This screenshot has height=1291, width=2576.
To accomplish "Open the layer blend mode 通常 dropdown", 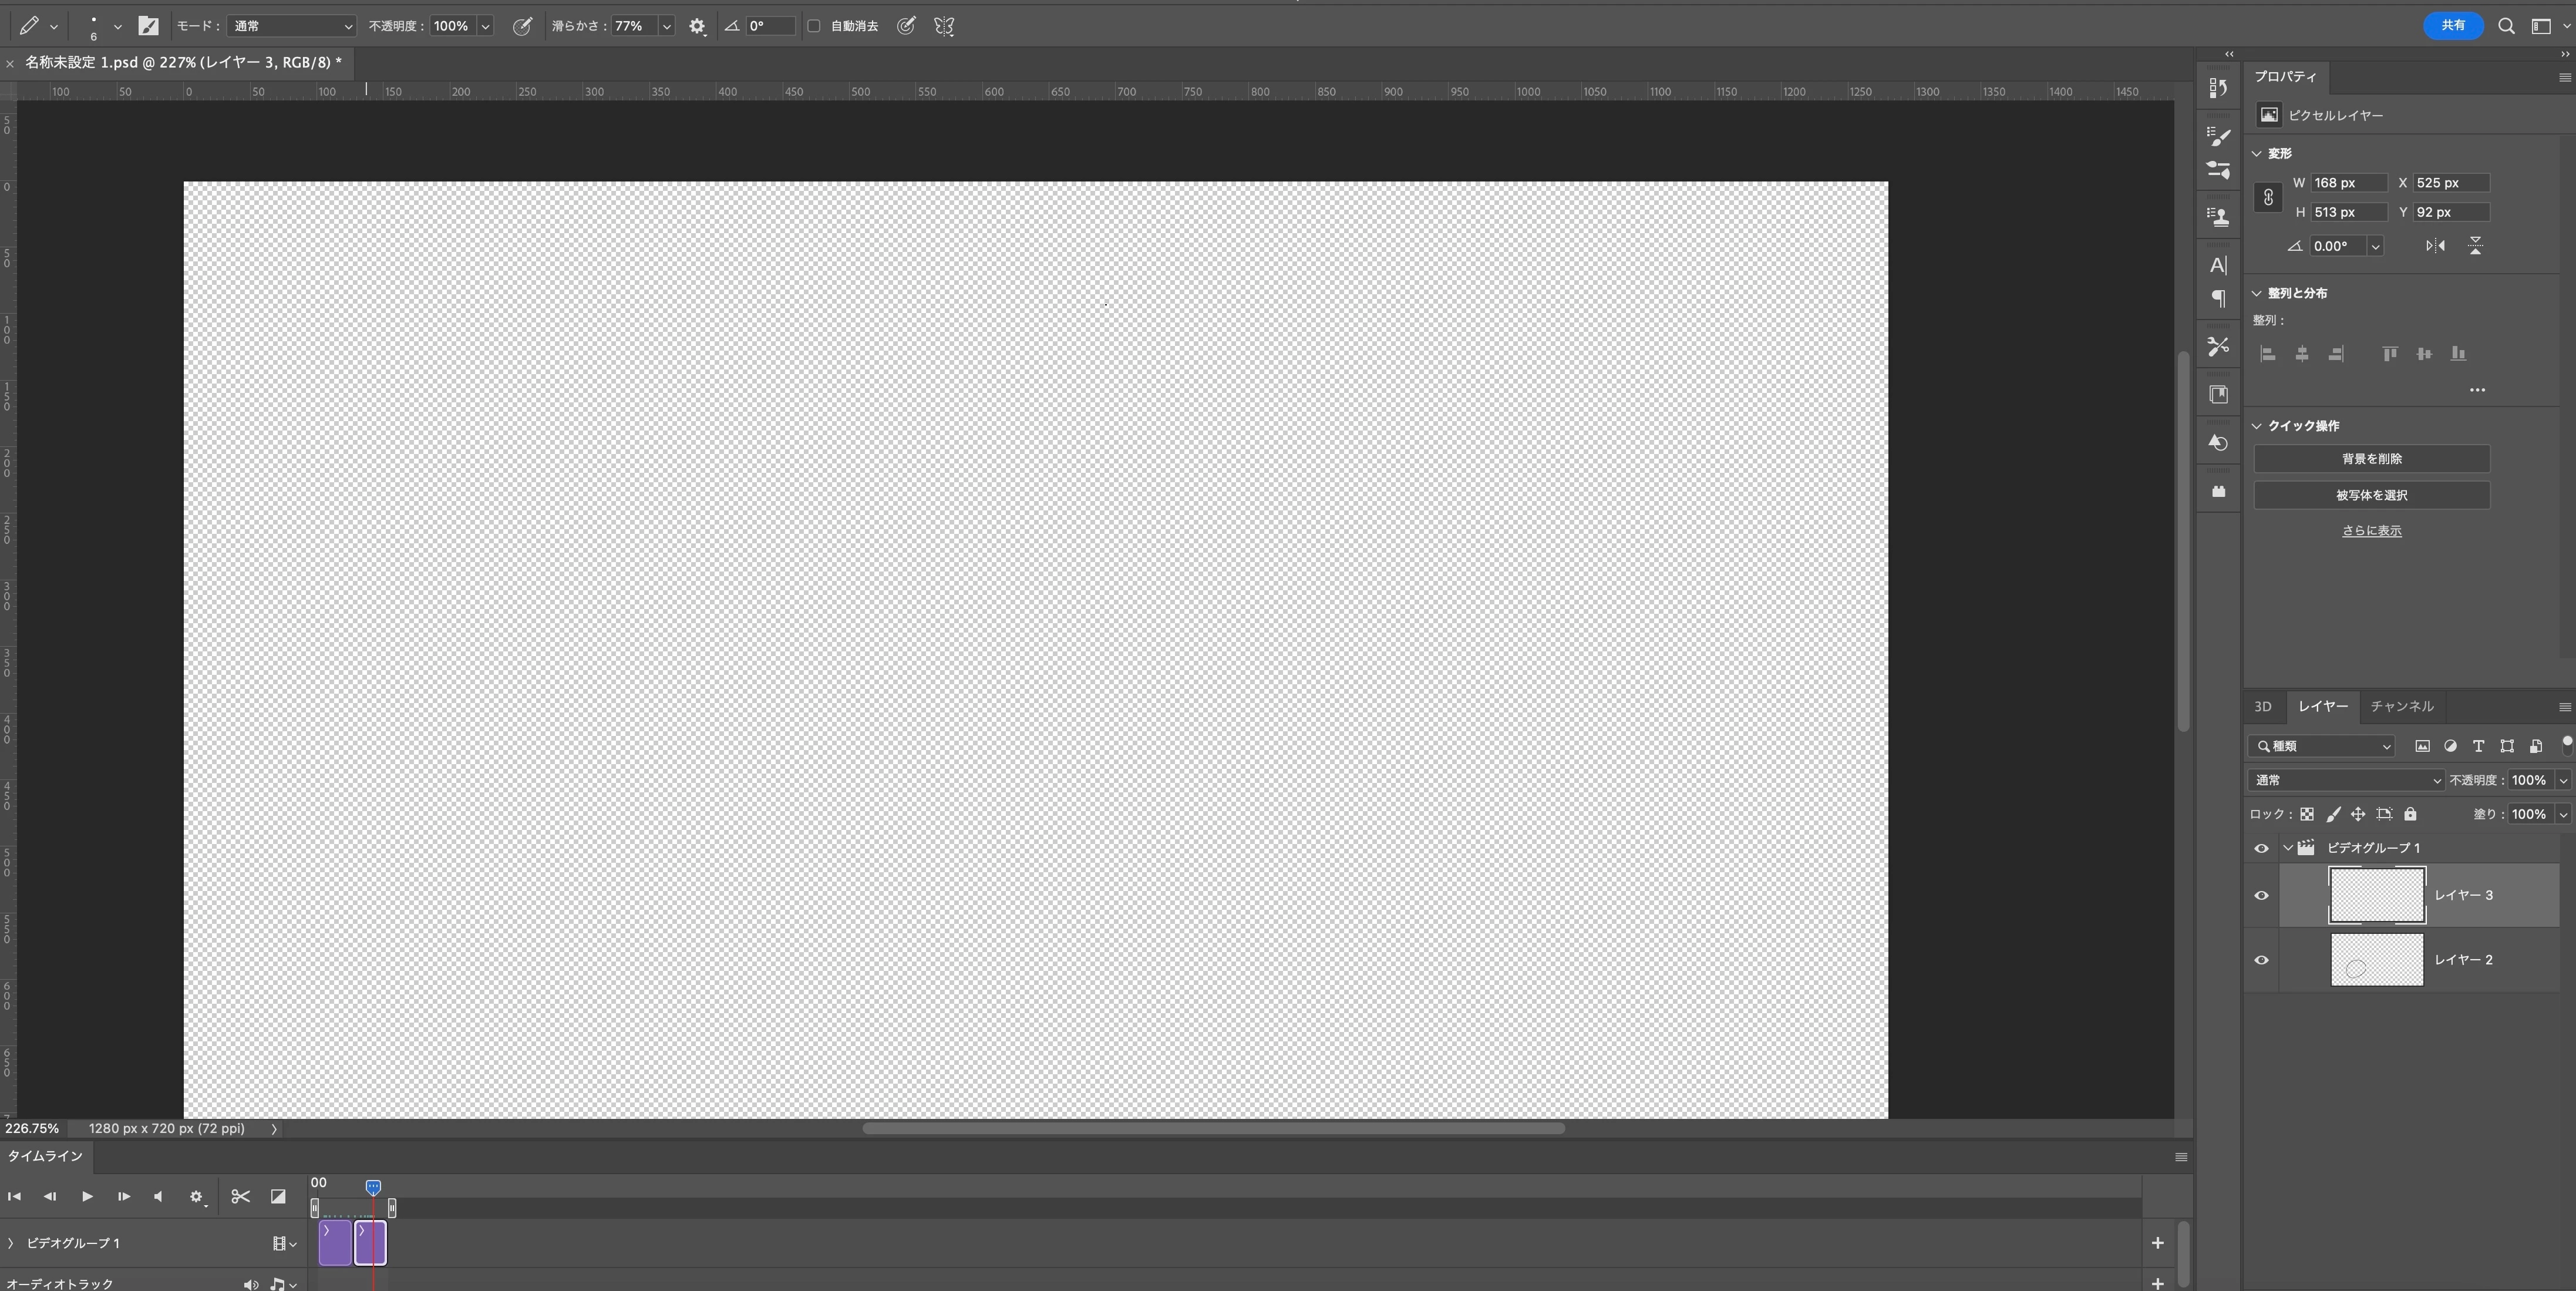I will pyautogui.click(x=2345, y=780).
